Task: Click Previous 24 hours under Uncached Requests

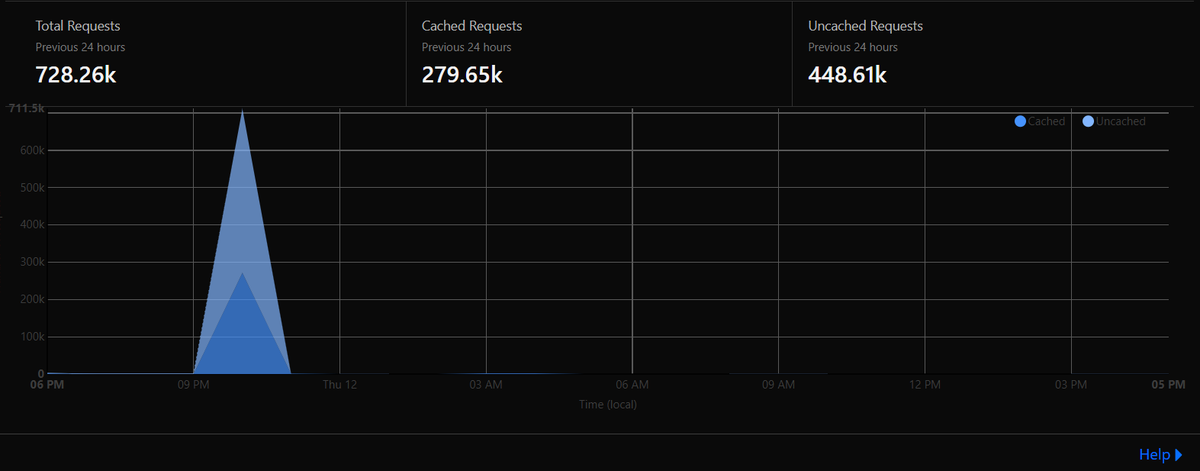Action: pos(852,47)
